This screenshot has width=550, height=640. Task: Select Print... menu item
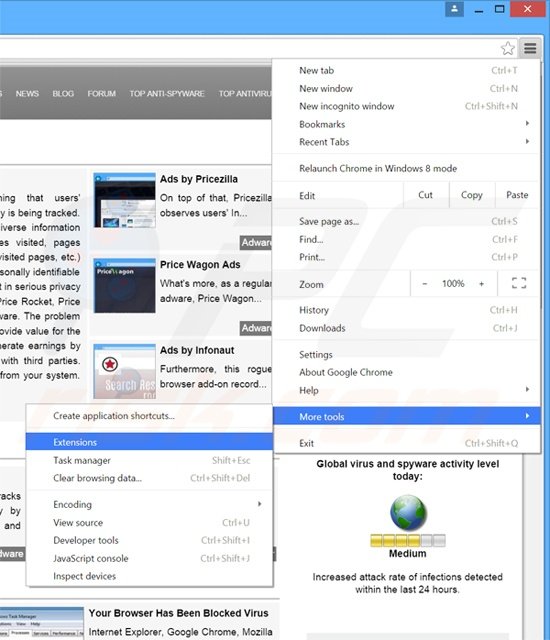click(x=406, y=257)
